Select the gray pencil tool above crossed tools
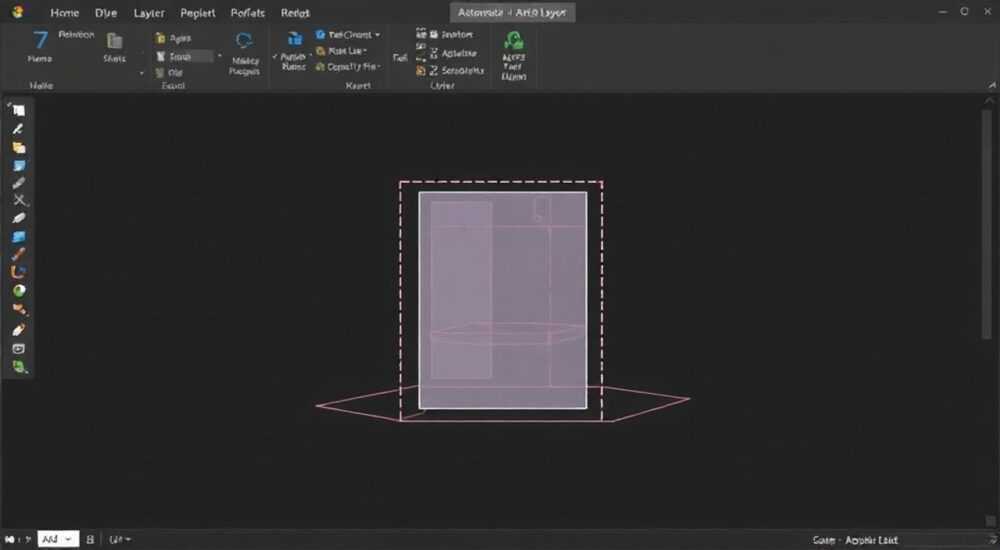1000x550 pixels. 18,183
